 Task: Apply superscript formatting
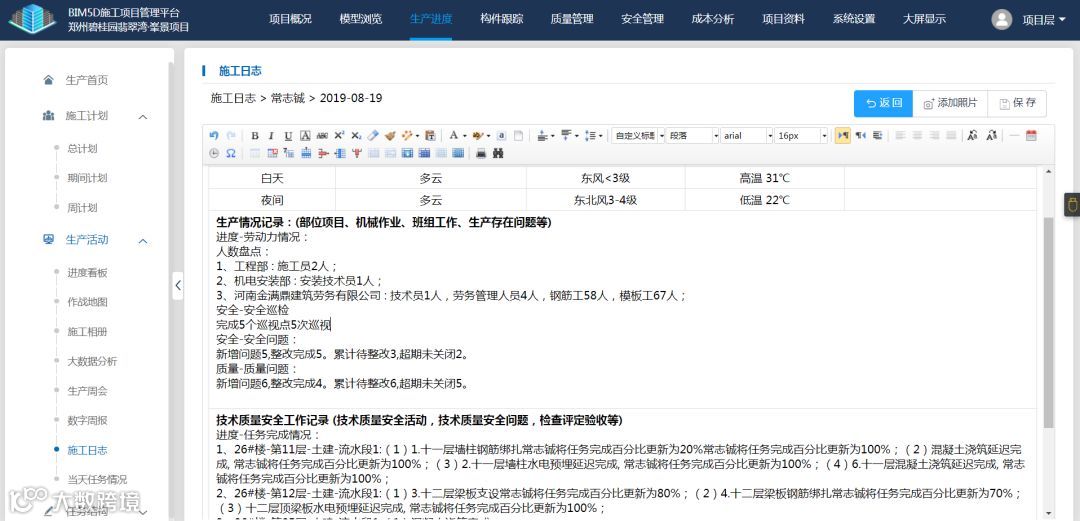point(339,136)
